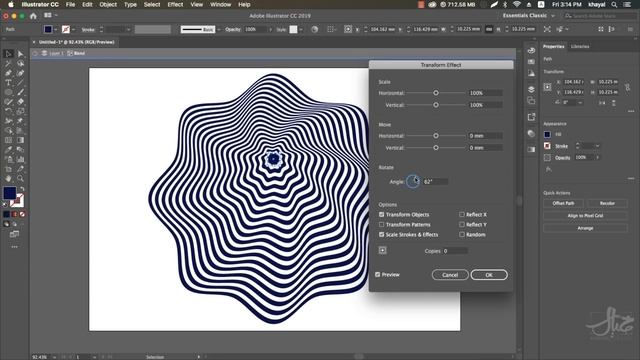This screenshot has width=640, height=360.
Task: Select the Ellipse shape tool
Action: pyautogui.click(x=8, y=92)
